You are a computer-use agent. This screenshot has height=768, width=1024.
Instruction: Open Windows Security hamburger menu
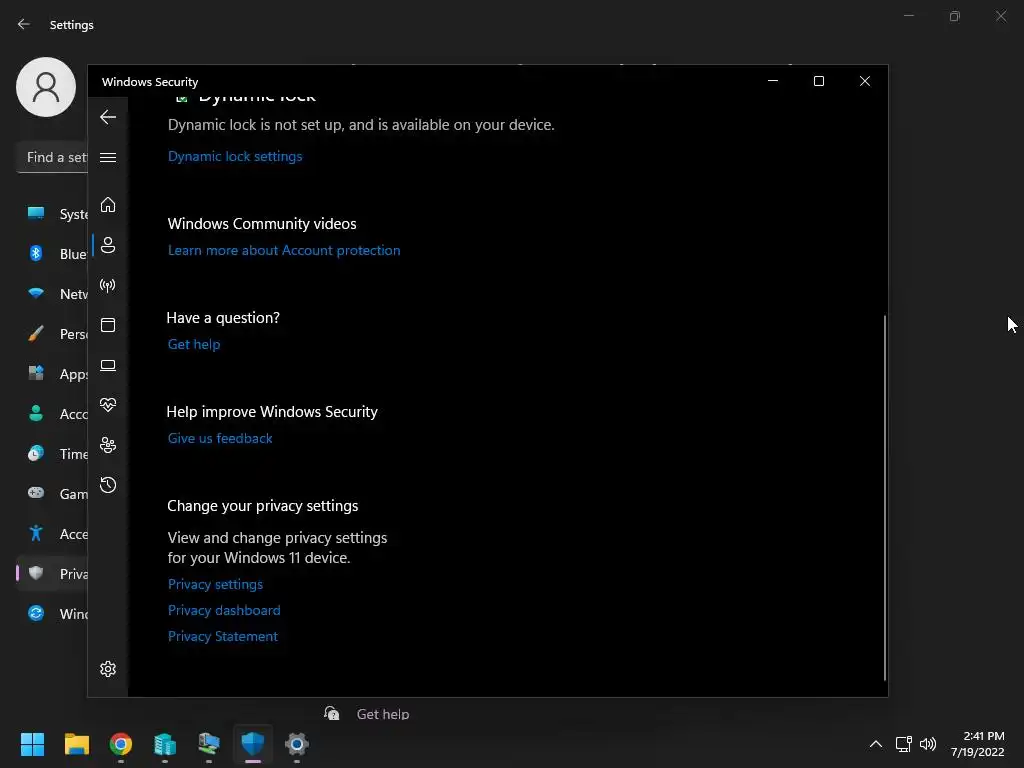tap(108, 157)
